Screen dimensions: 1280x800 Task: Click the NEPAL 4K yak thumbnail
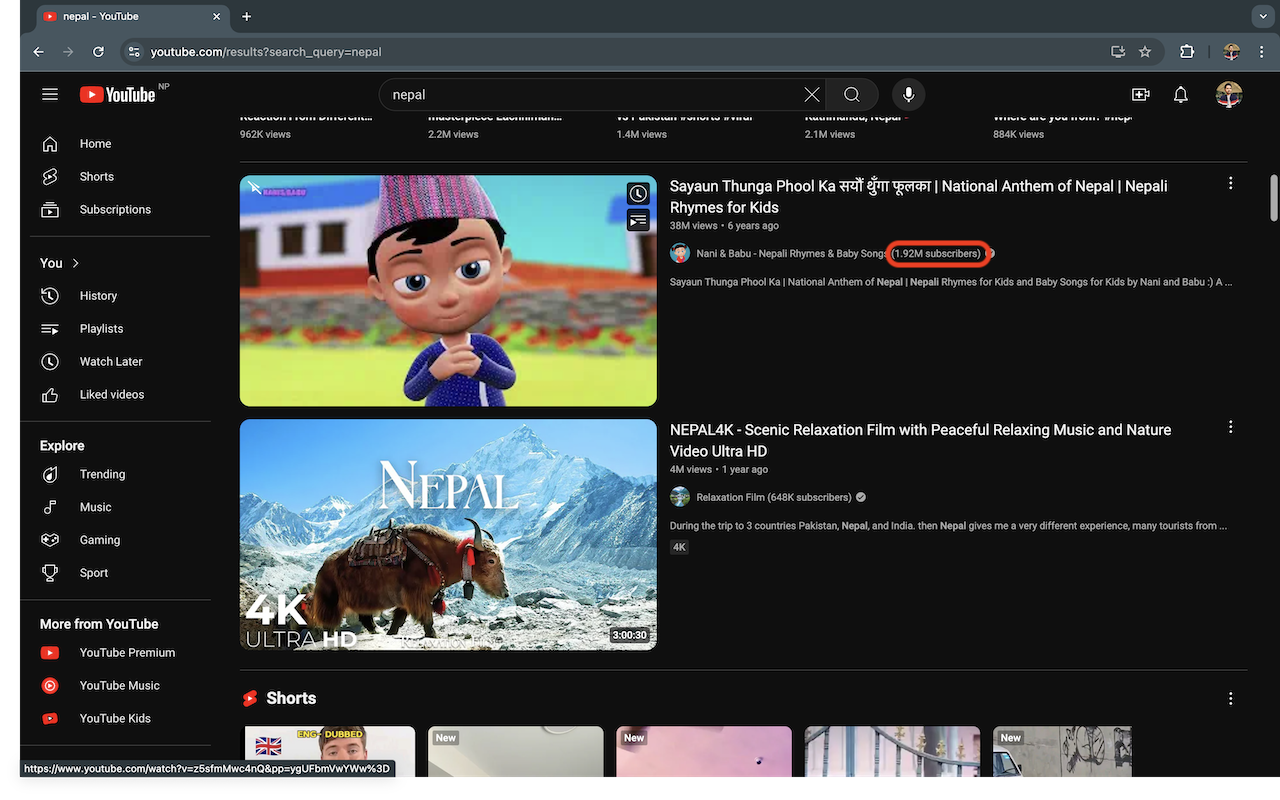448,534
